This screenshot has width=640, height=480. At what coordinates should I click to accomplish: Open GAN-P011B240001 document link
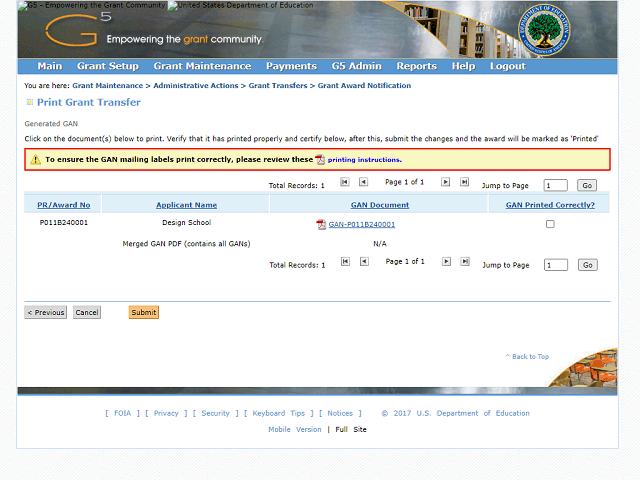click(x=361, y=225)
